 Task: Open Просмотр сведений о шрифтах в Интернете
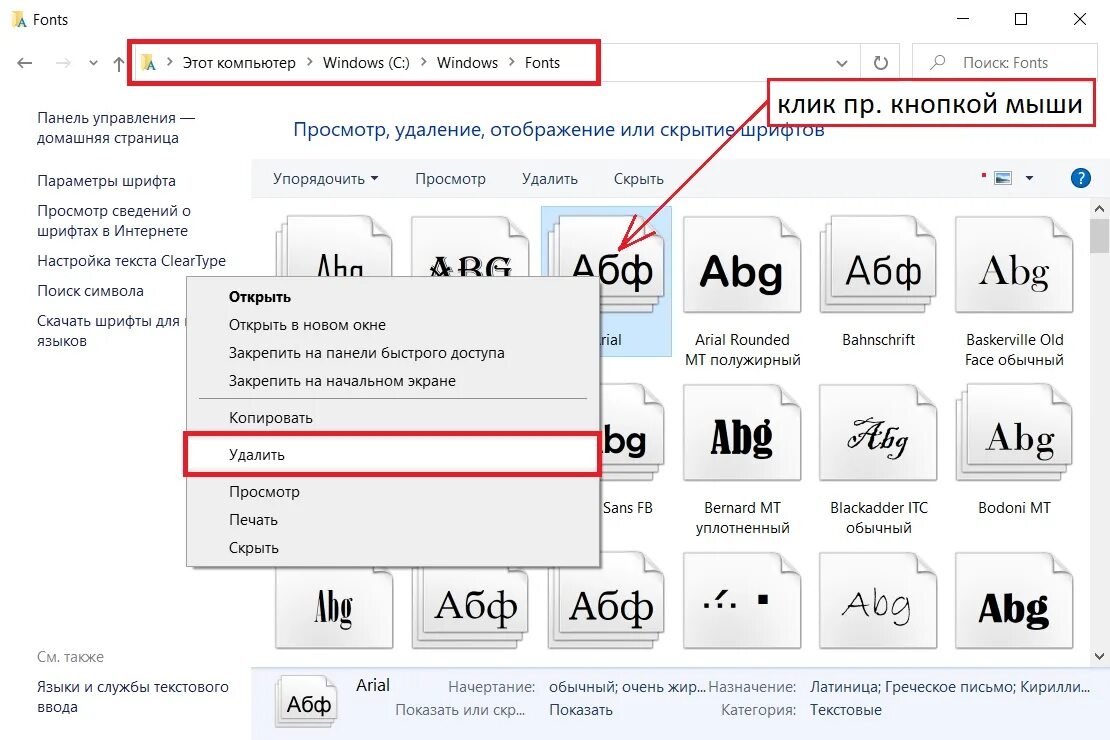tap(113, 220)
